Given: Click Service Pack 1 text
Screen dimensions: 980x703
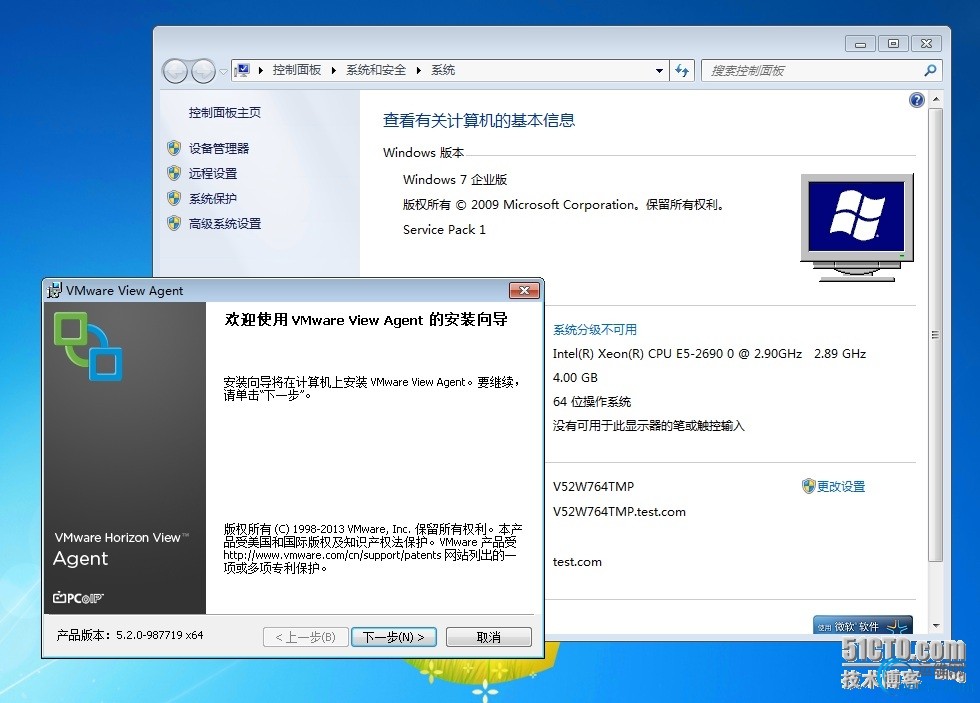Looking at the screenshot, I should [444, 229].
